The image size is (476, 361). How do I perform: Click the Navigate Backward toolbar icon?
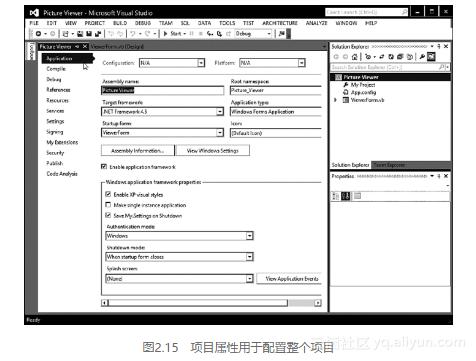click(38, 34)
